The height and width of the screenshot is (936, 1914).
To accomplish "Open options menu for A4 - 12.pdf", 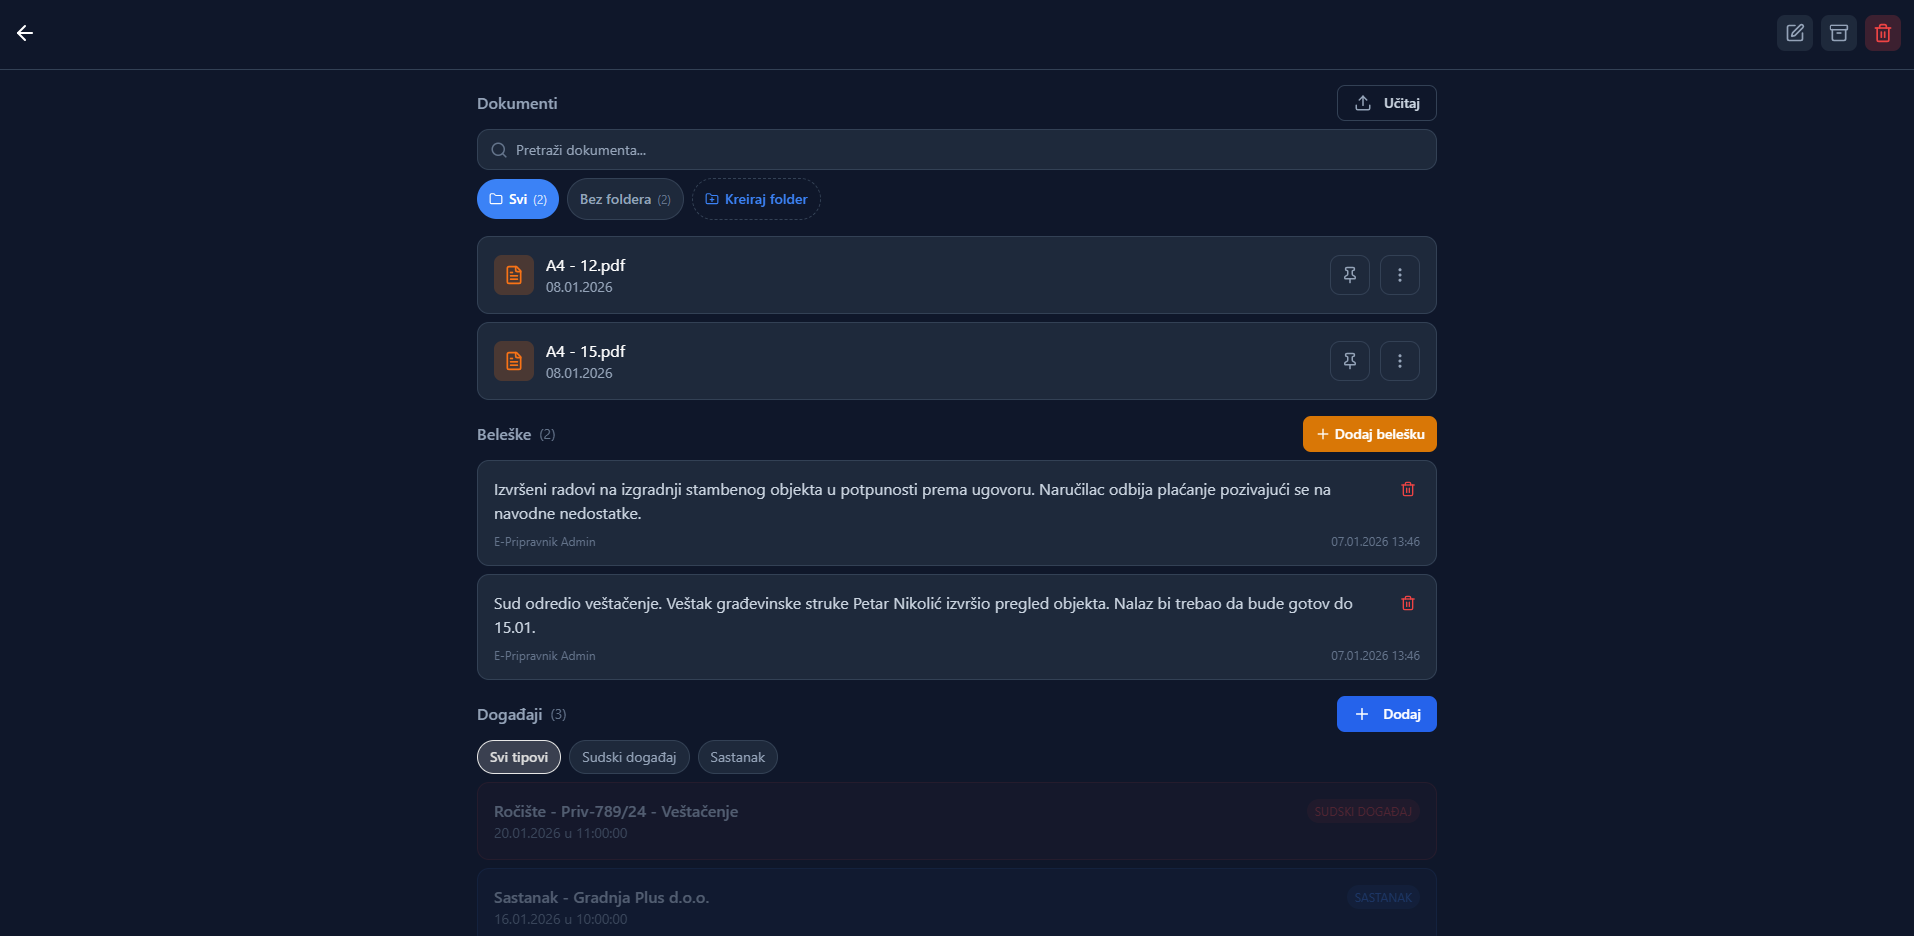I will 1400,275.
